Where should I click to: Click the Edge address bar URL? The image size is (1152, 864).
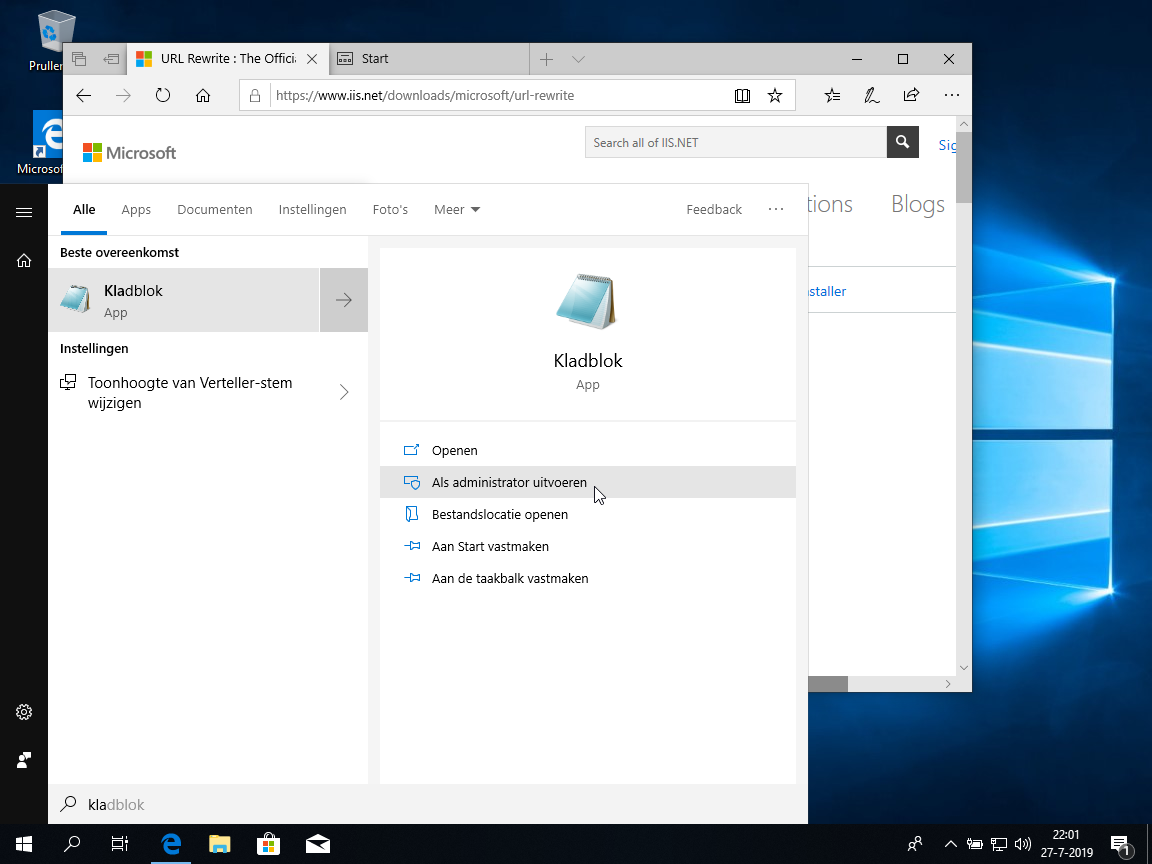425,96
